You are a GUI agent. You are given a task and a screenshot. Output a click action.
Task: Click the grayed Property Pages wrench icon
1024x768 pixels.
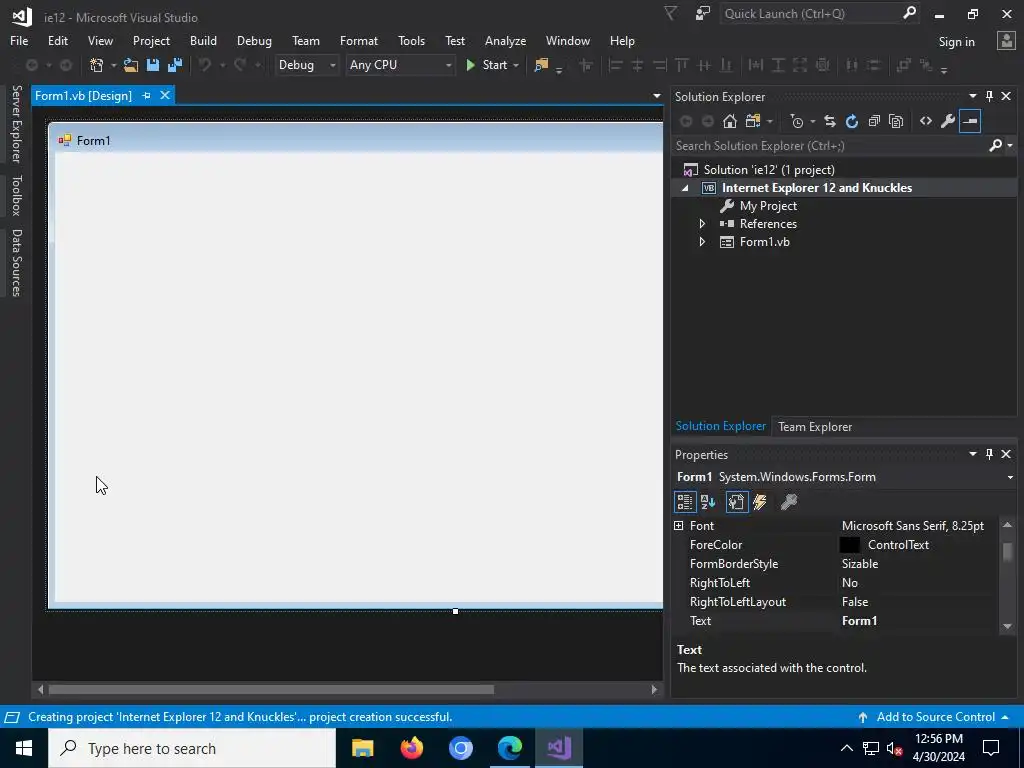(789, 502)
